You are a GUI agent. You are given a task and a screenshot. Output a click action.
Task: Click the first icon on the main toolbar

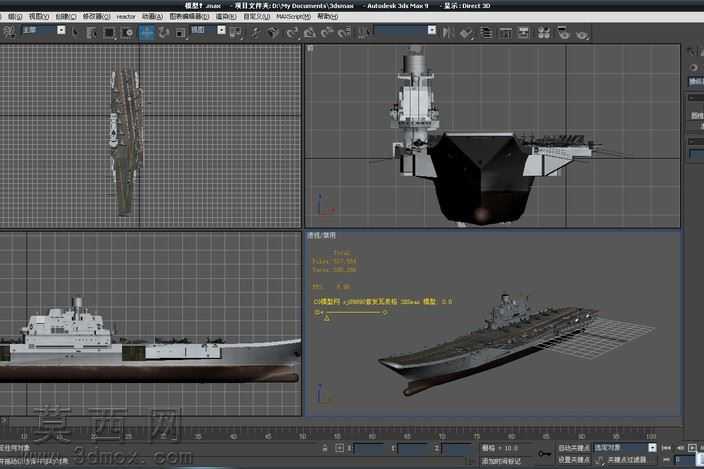[x=9, y=32]
